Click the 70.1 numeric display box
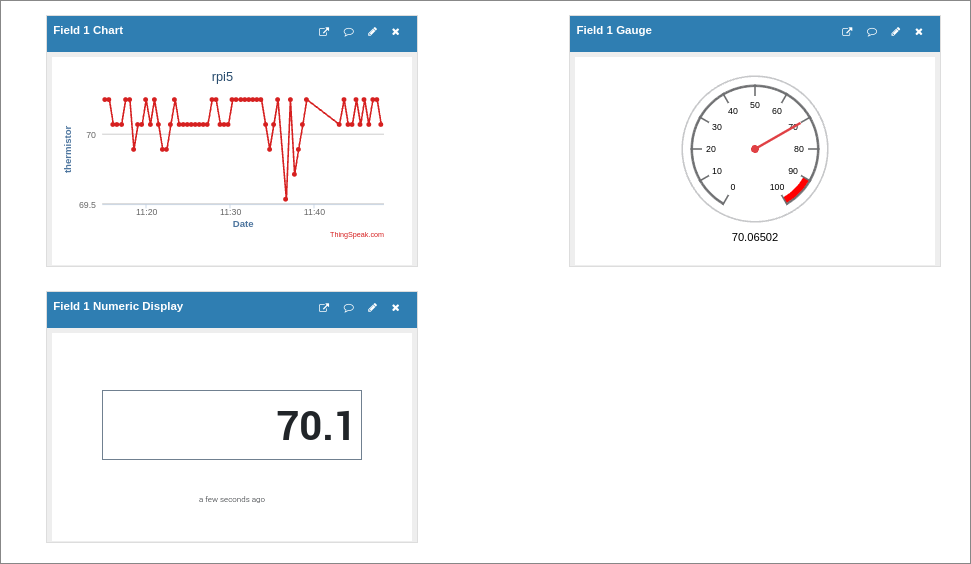Viewport: 971px width, 564px height. pos(232,425)
